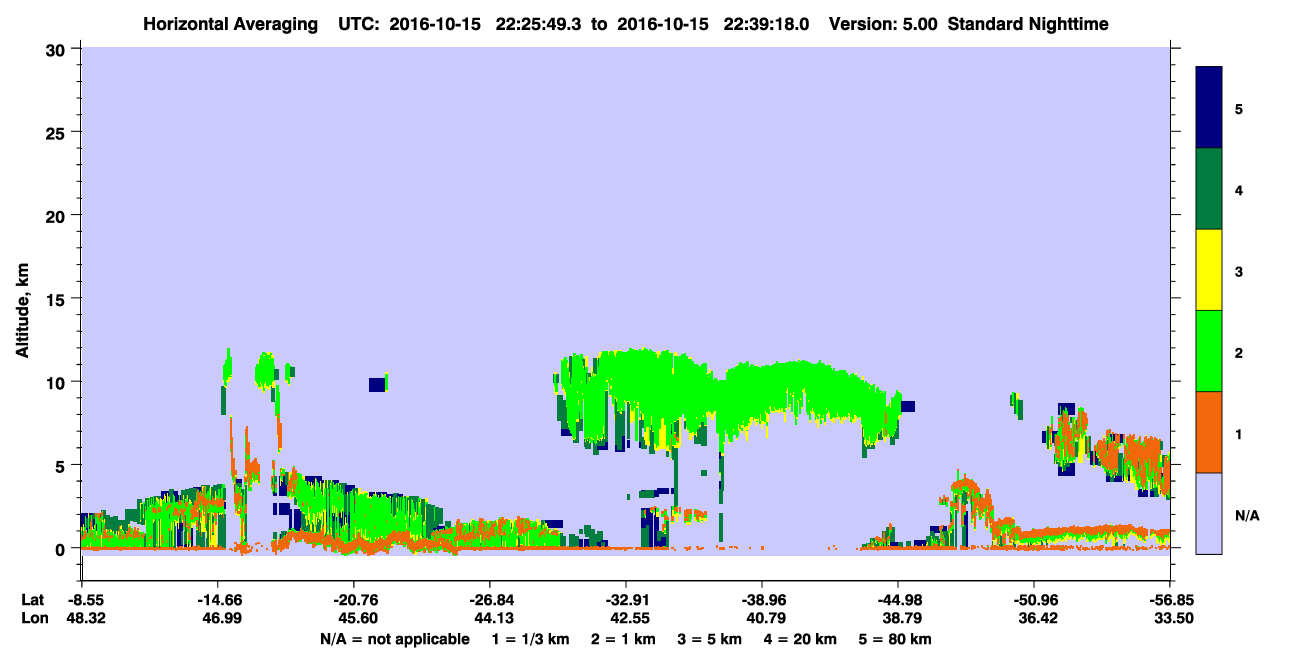Viewport: 1300px width, 667px height.
Task: Click the yellow colorbar segment labeled 3
Action: pos(1209,270)
